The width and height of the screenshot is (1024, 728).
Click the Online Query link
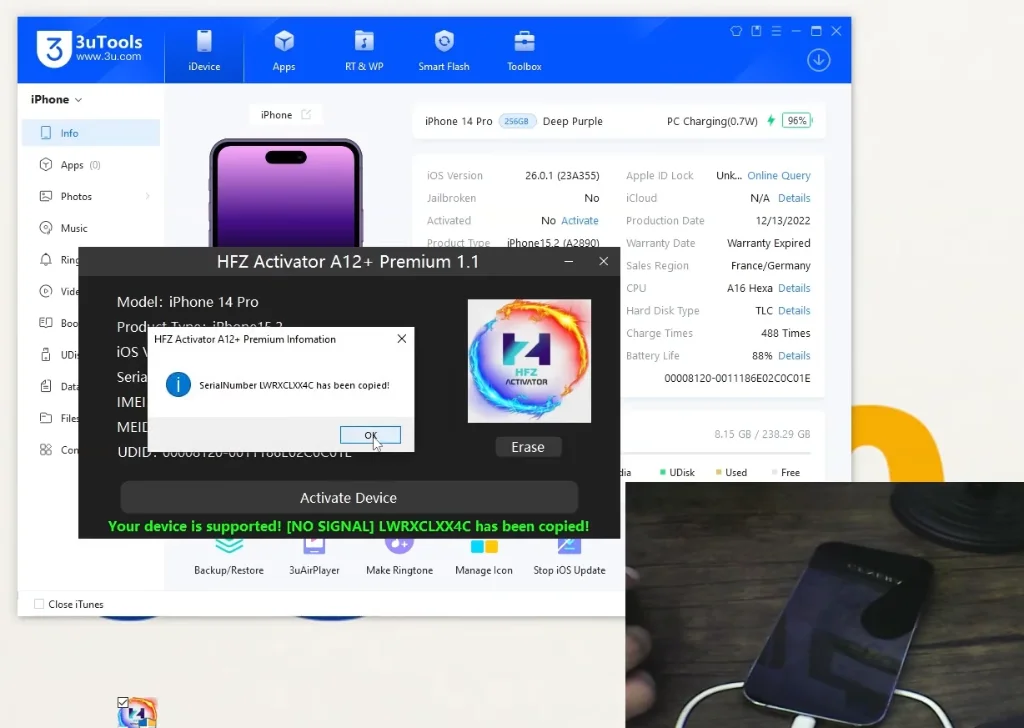point(778,175)
